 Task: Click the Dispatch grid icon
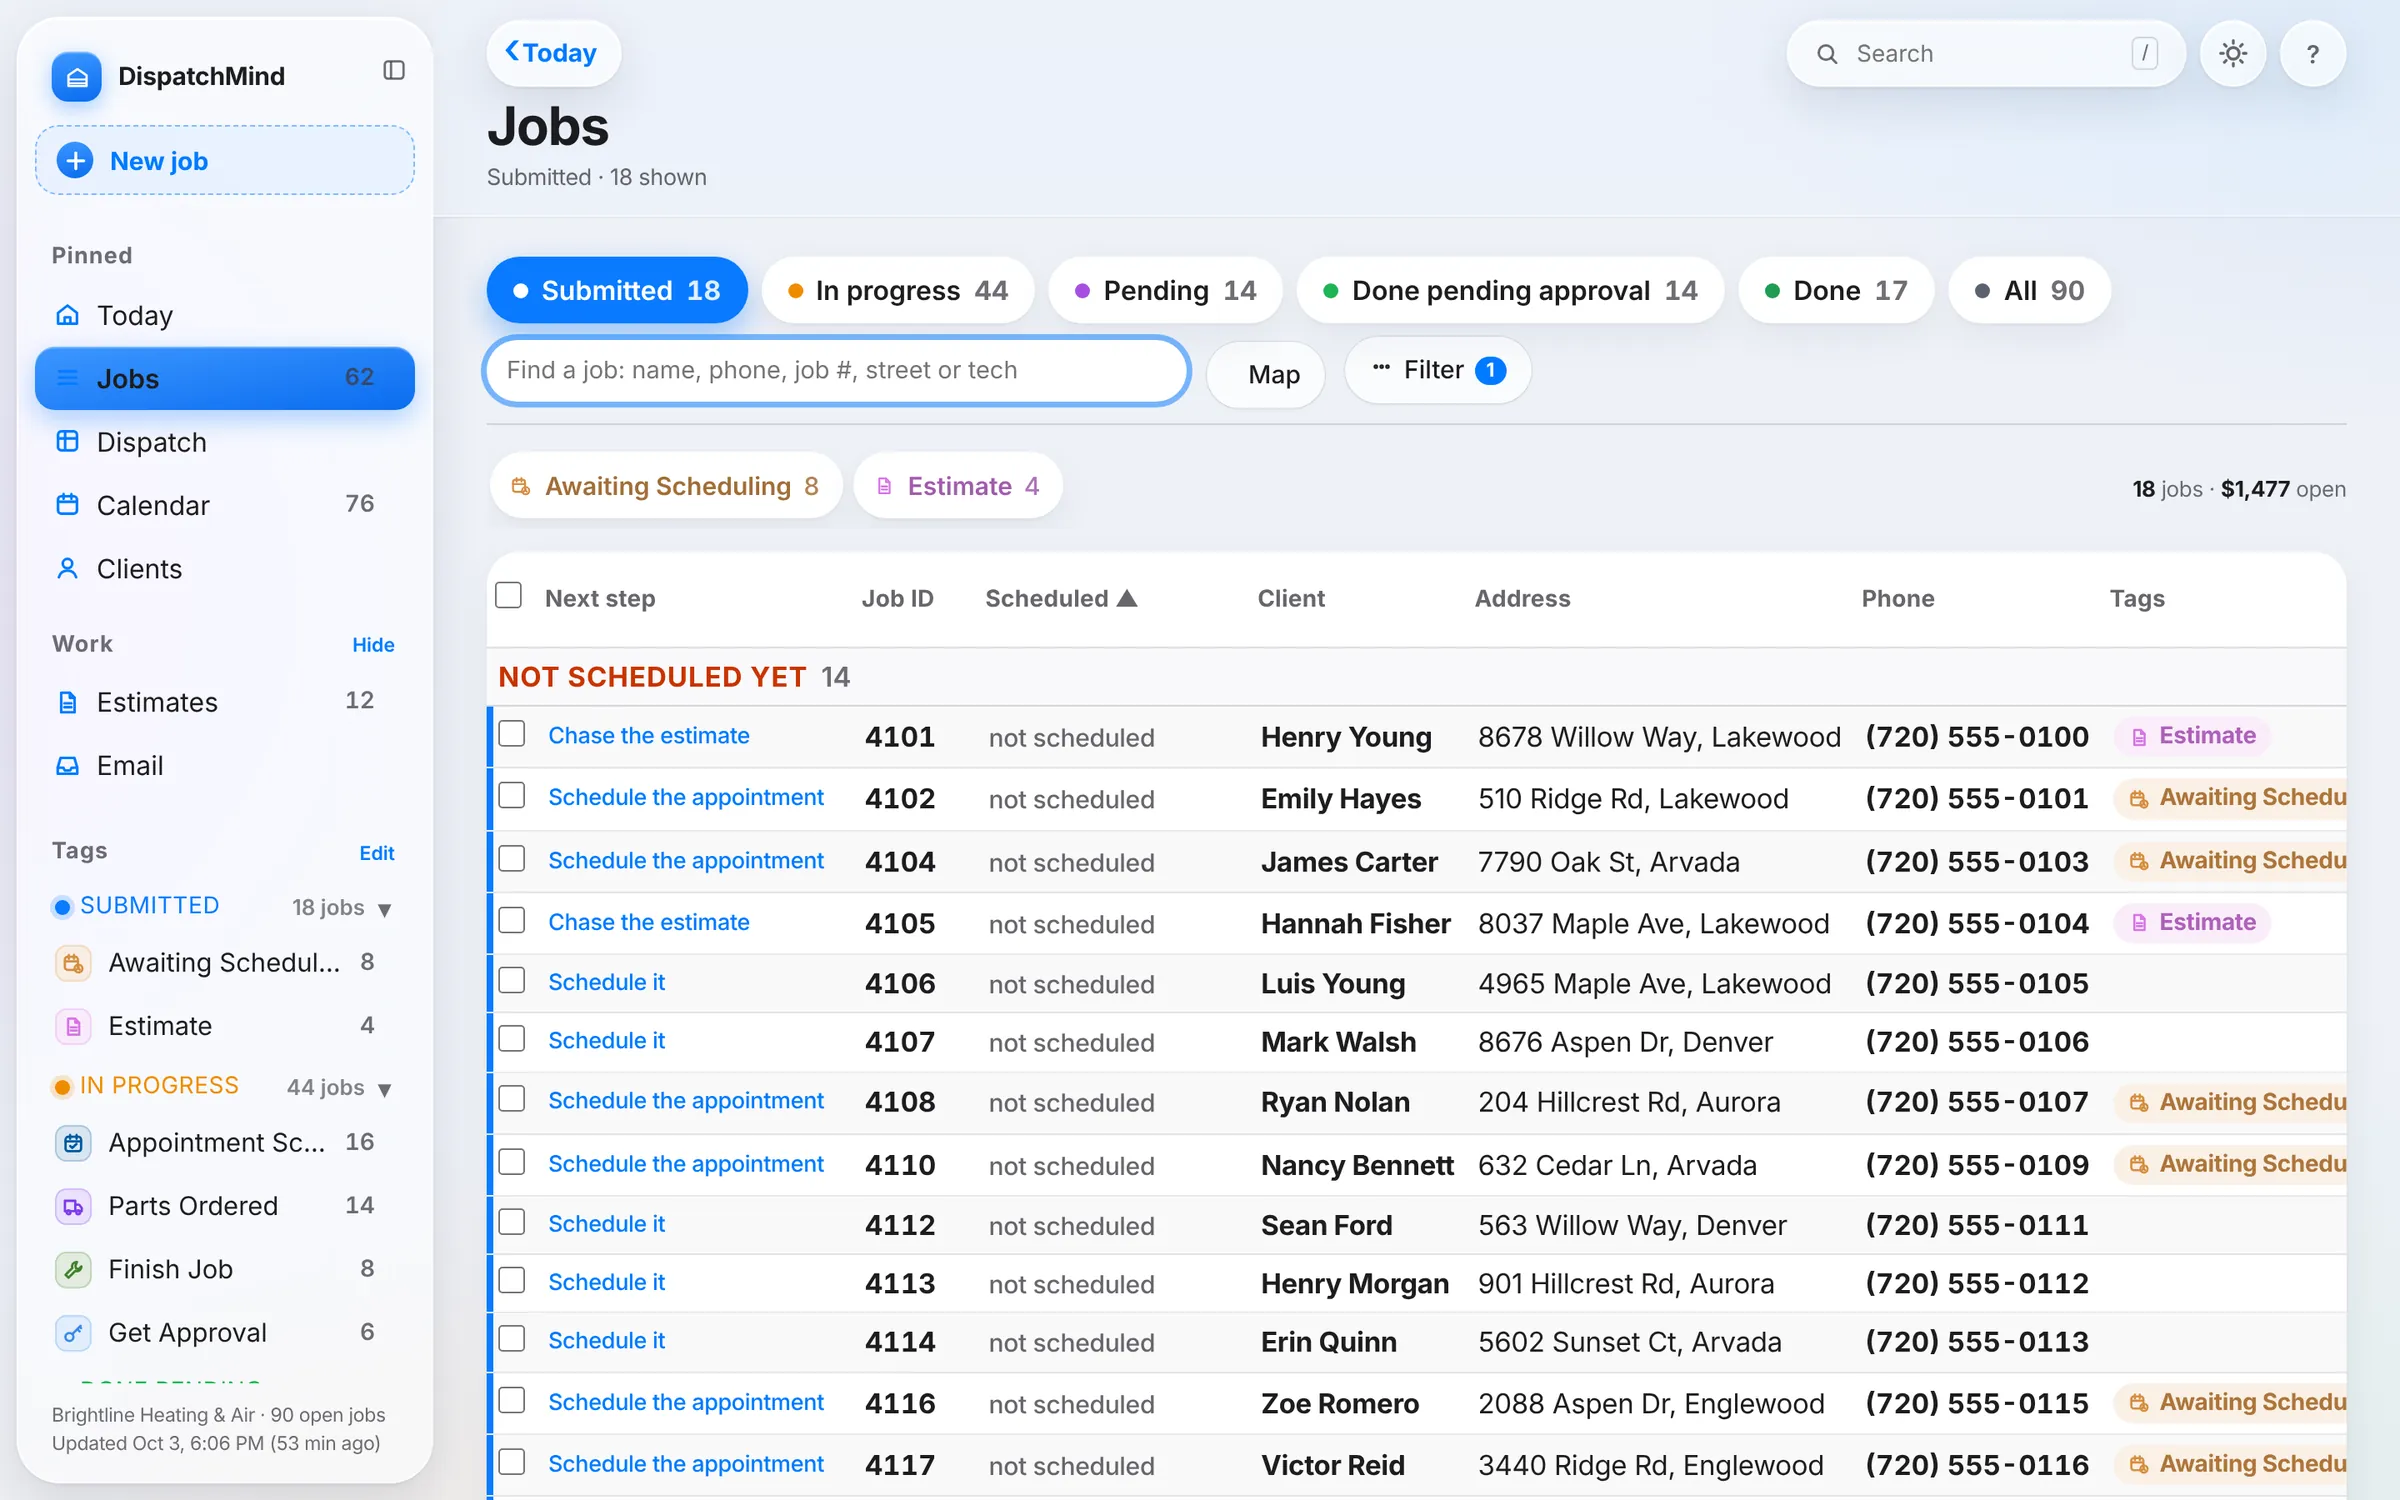67,442
